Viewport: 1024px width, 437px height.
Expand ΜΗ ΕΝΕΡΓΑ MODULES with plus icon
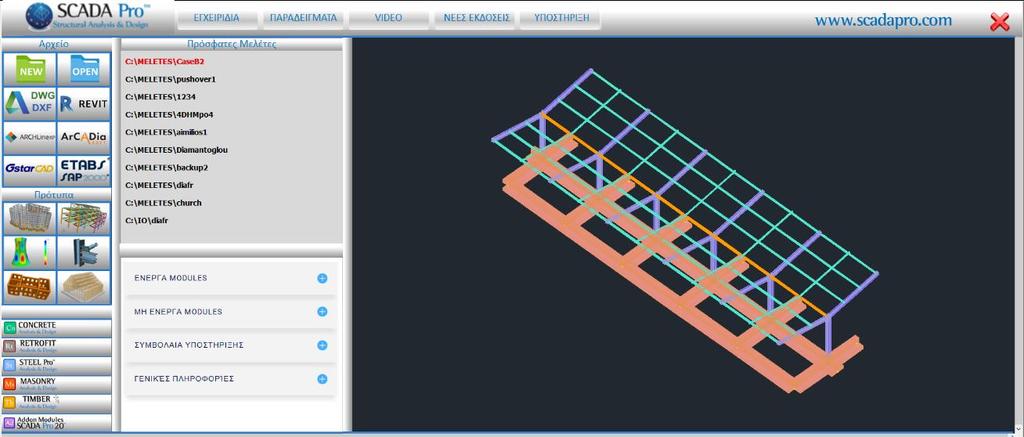tap(322, 312)
